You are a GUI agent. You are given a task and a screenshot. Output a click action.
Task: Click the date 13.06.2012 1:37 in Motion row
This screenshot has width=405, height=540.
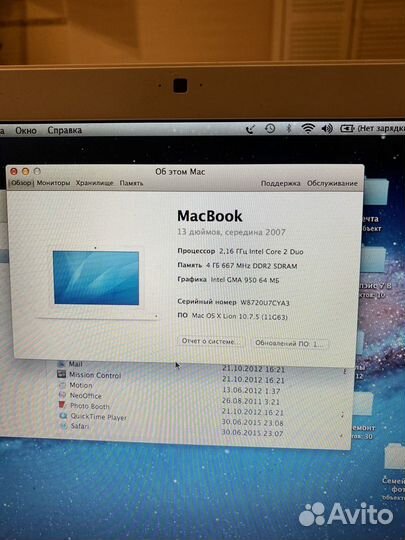coord(251,391)
